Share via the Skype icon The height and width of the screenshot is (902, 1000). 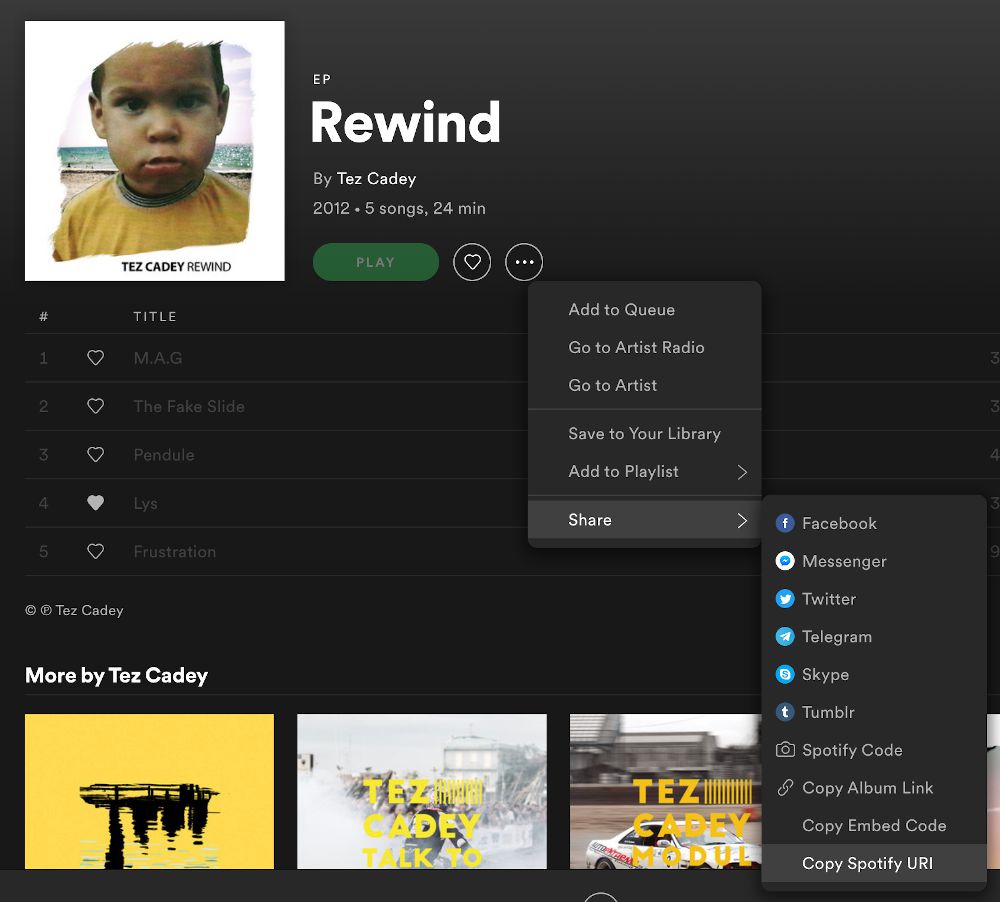(785, 674)
